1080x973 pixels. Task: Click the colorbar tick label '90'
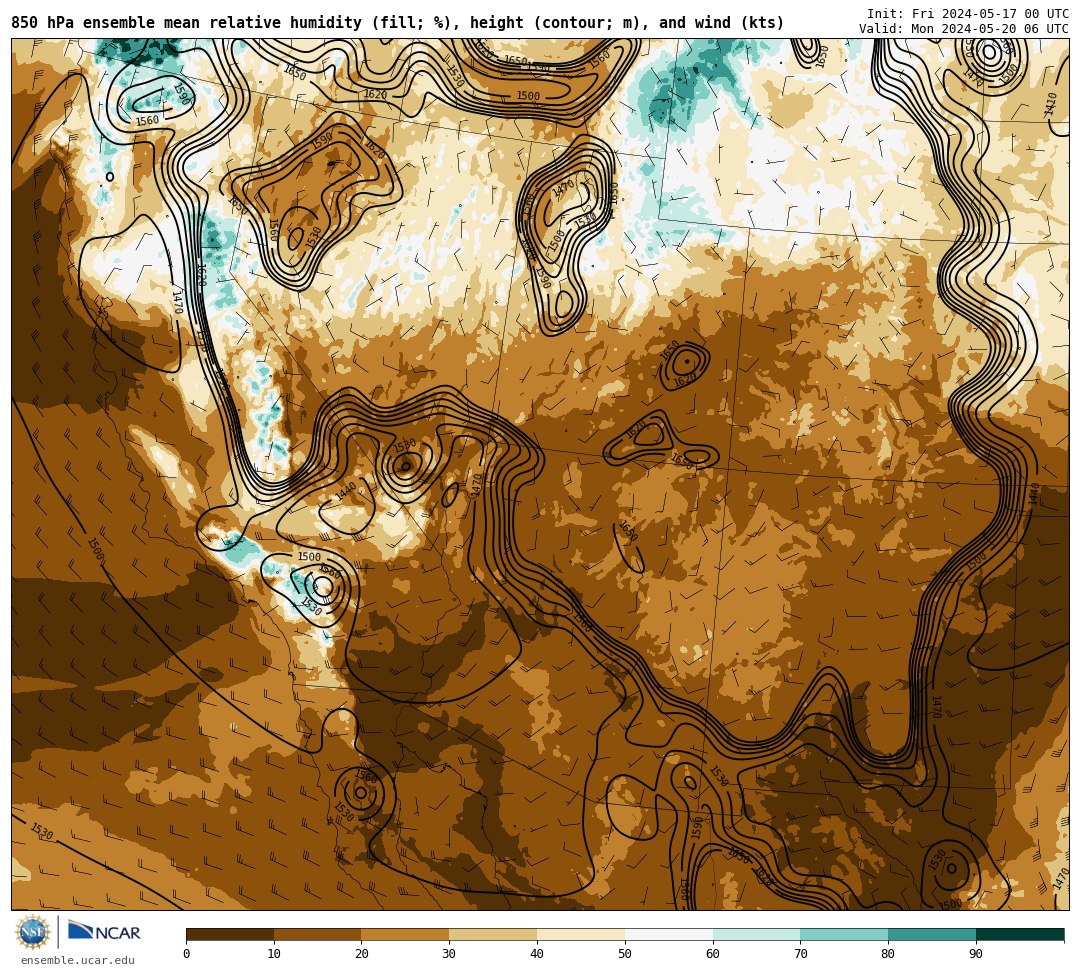click(976, 954)
